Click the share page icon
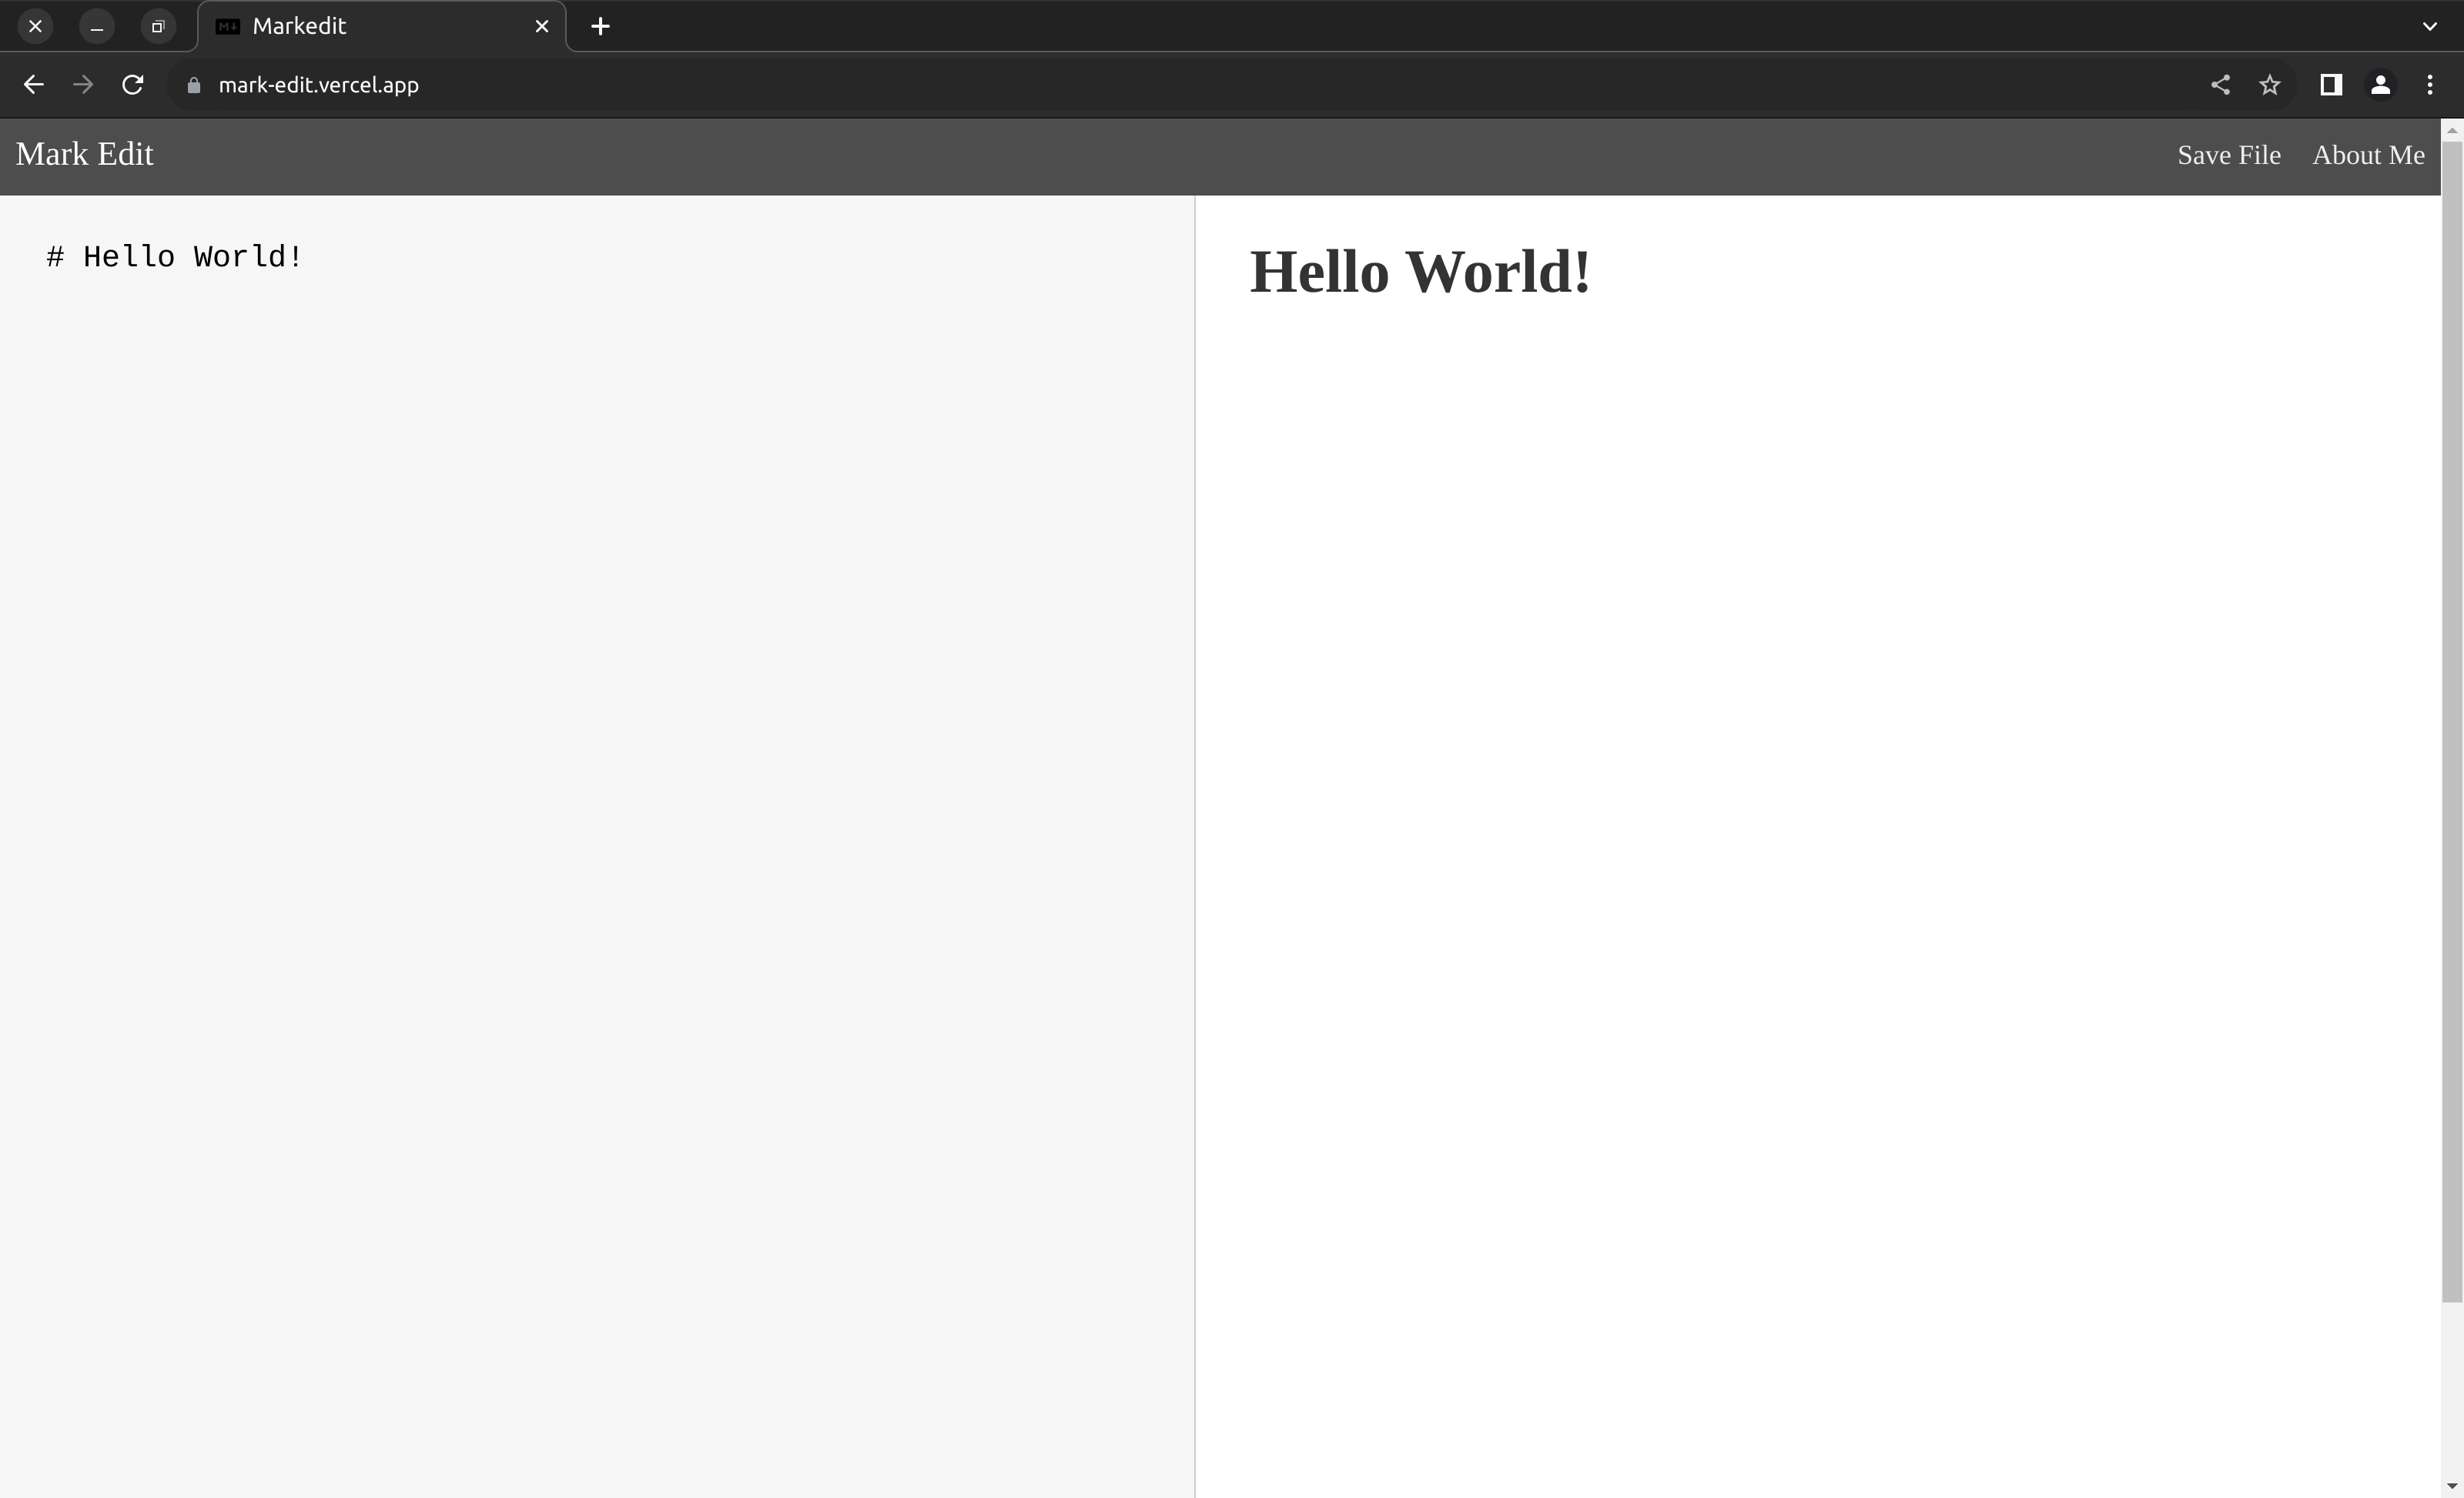This screenshot has width=2464, height=1498. 2220,85
